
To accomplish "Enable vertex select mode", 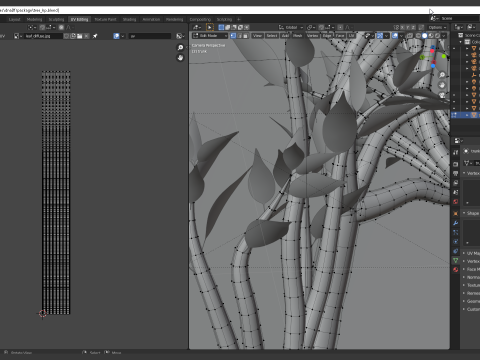I will [x=233, y=36].
